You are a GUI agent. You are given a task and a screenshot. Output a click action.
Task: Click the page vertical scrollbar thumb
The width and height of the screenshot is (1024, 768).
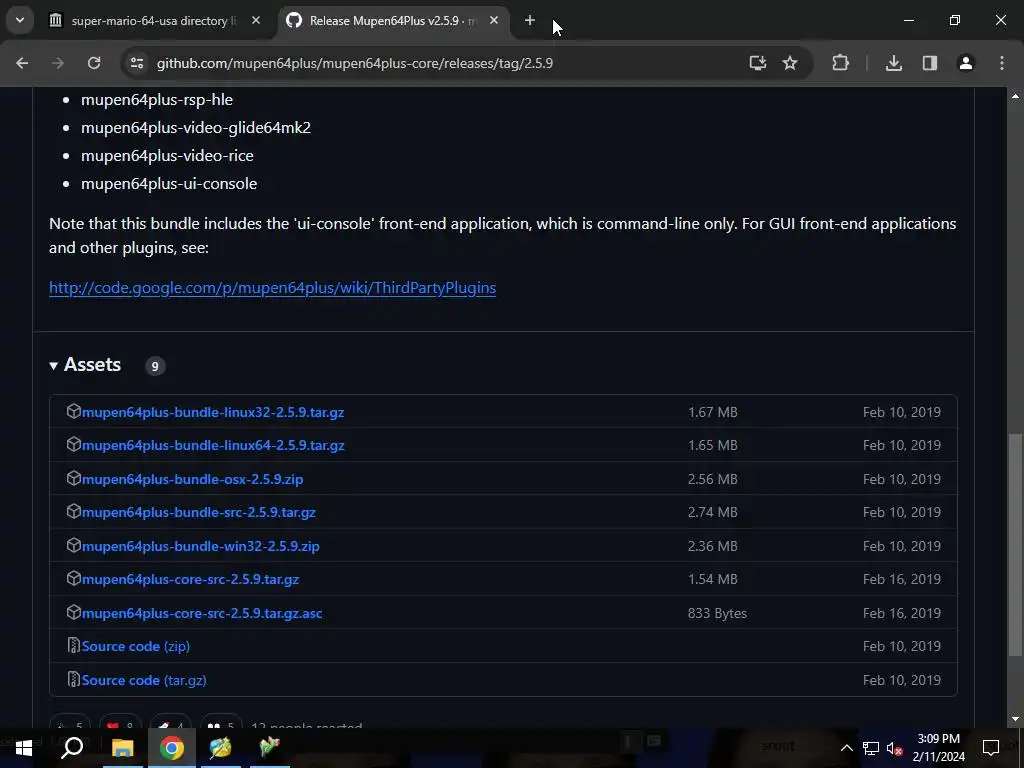[x=1015, y=544]
